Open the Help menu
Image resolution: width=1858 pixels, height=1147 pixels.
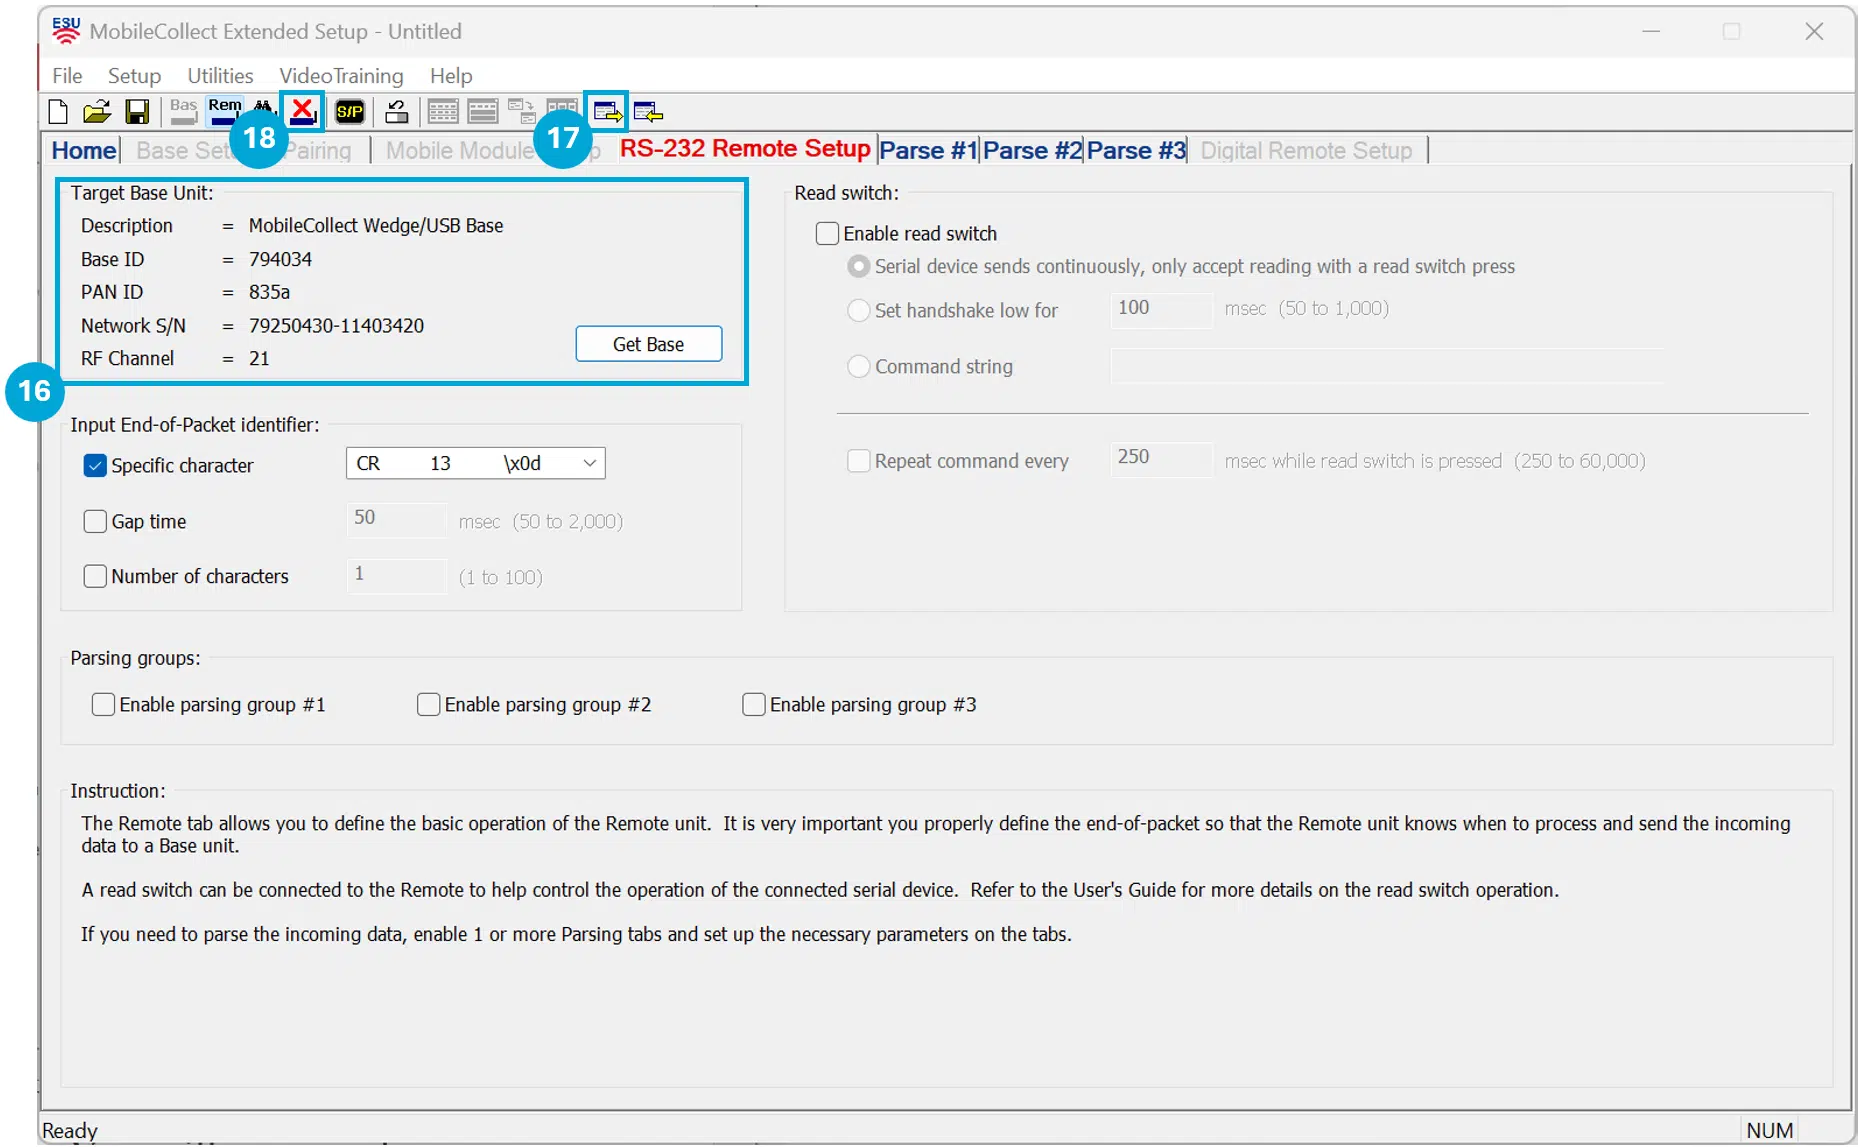(451, 76)
